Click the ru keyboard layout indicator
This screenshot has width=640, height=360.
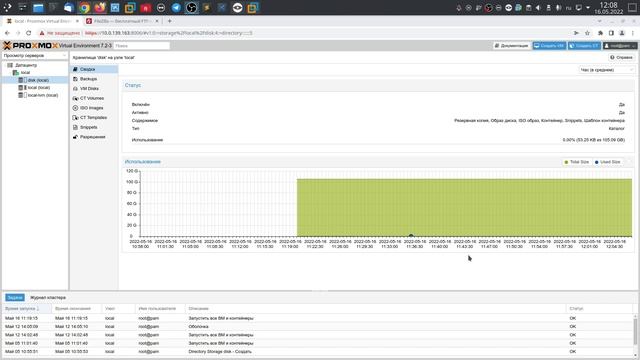(568, 8)
